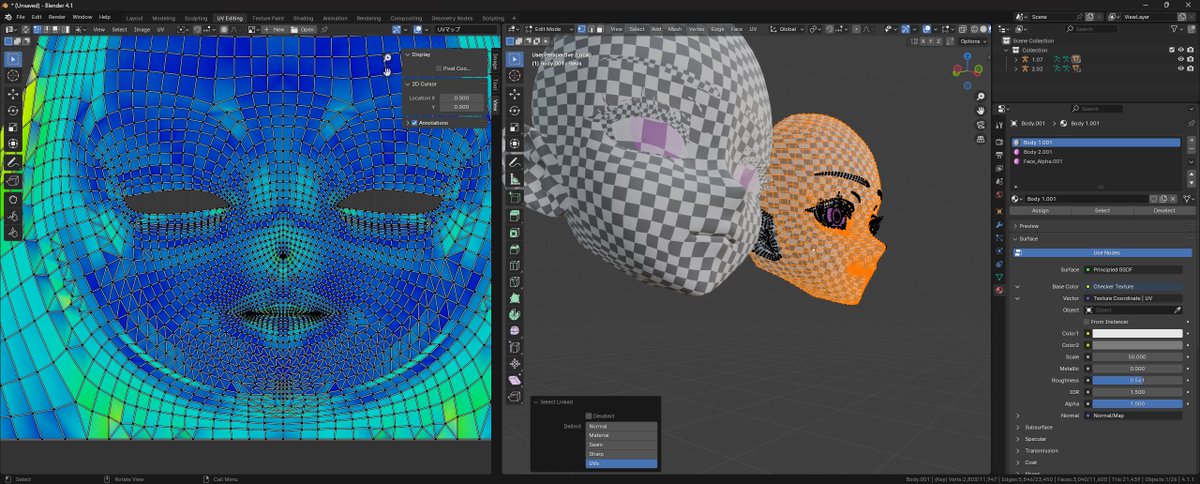This screenshot has width=1200, height=484.
Task: Click the New image button
Action: [275, 29]
